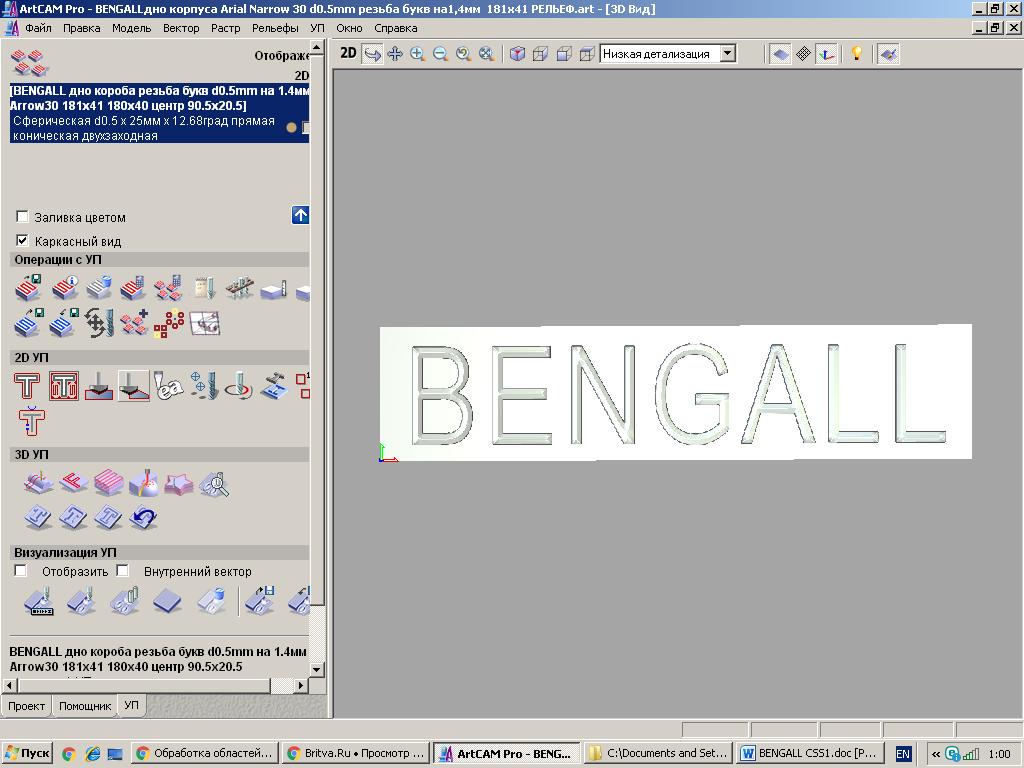
Task: Click the zoom out magnifier icon
Action: pos(440,54)
